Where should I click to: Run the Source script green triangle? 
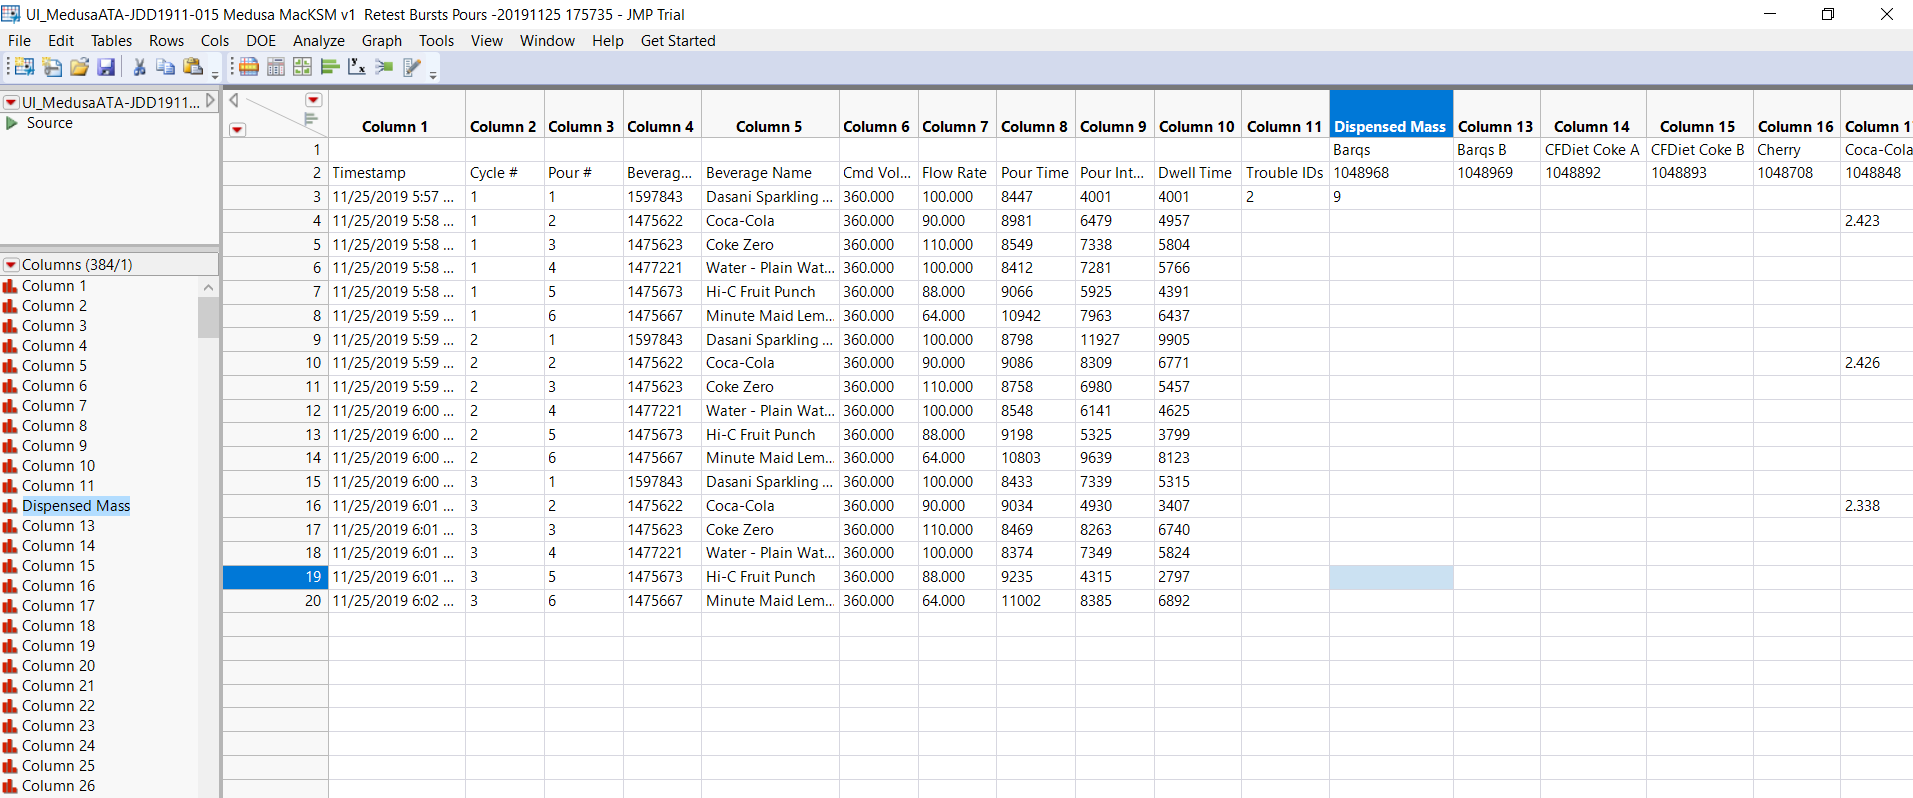pos(12,123)
